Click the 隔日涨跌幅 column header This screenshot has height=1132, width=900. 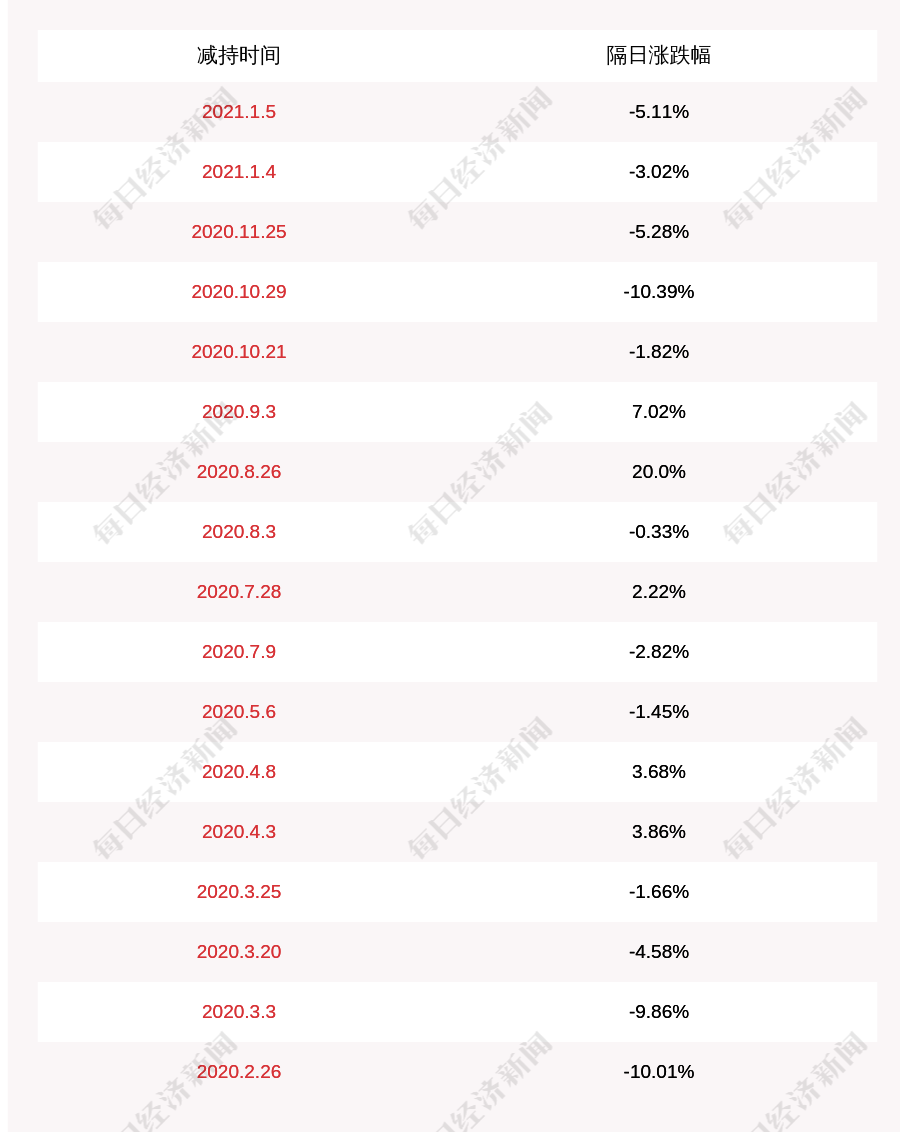point(658,56)
